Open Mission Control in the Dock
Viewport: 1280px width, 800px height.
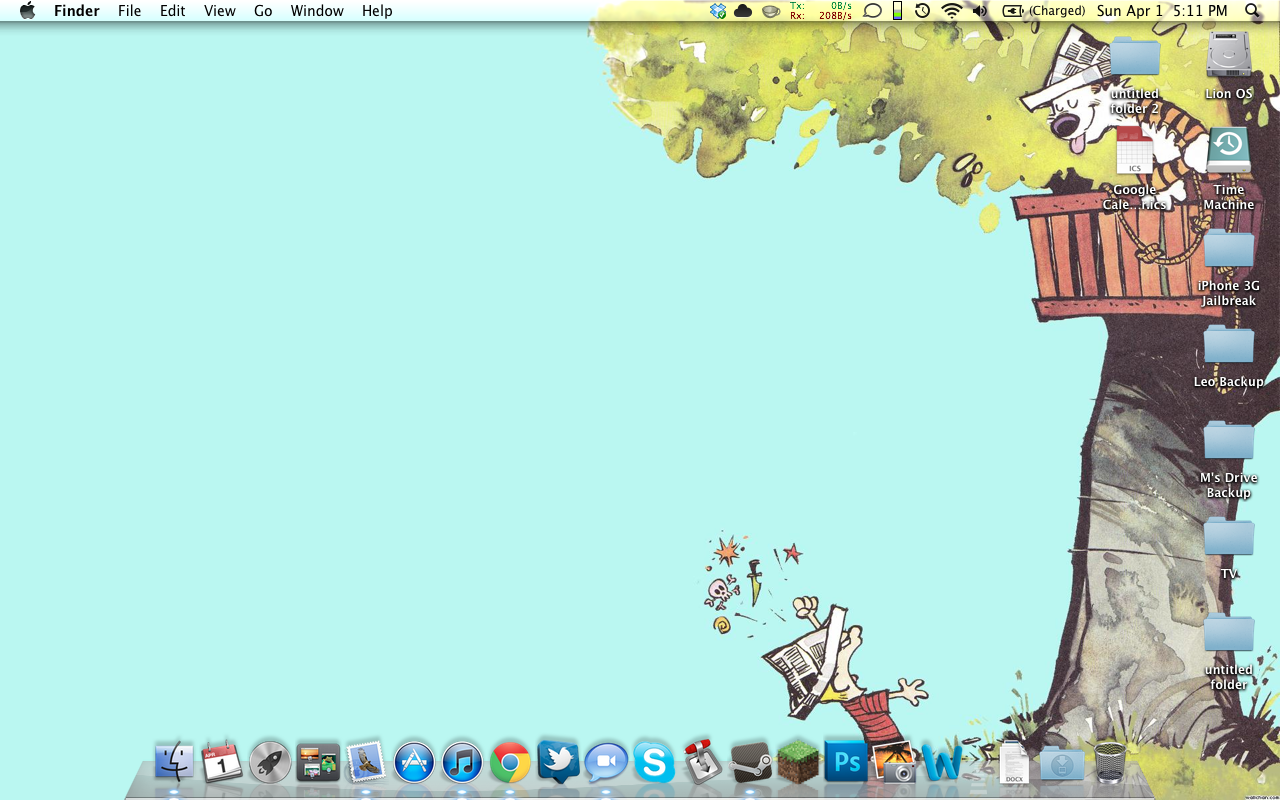[x=318, y=762]
